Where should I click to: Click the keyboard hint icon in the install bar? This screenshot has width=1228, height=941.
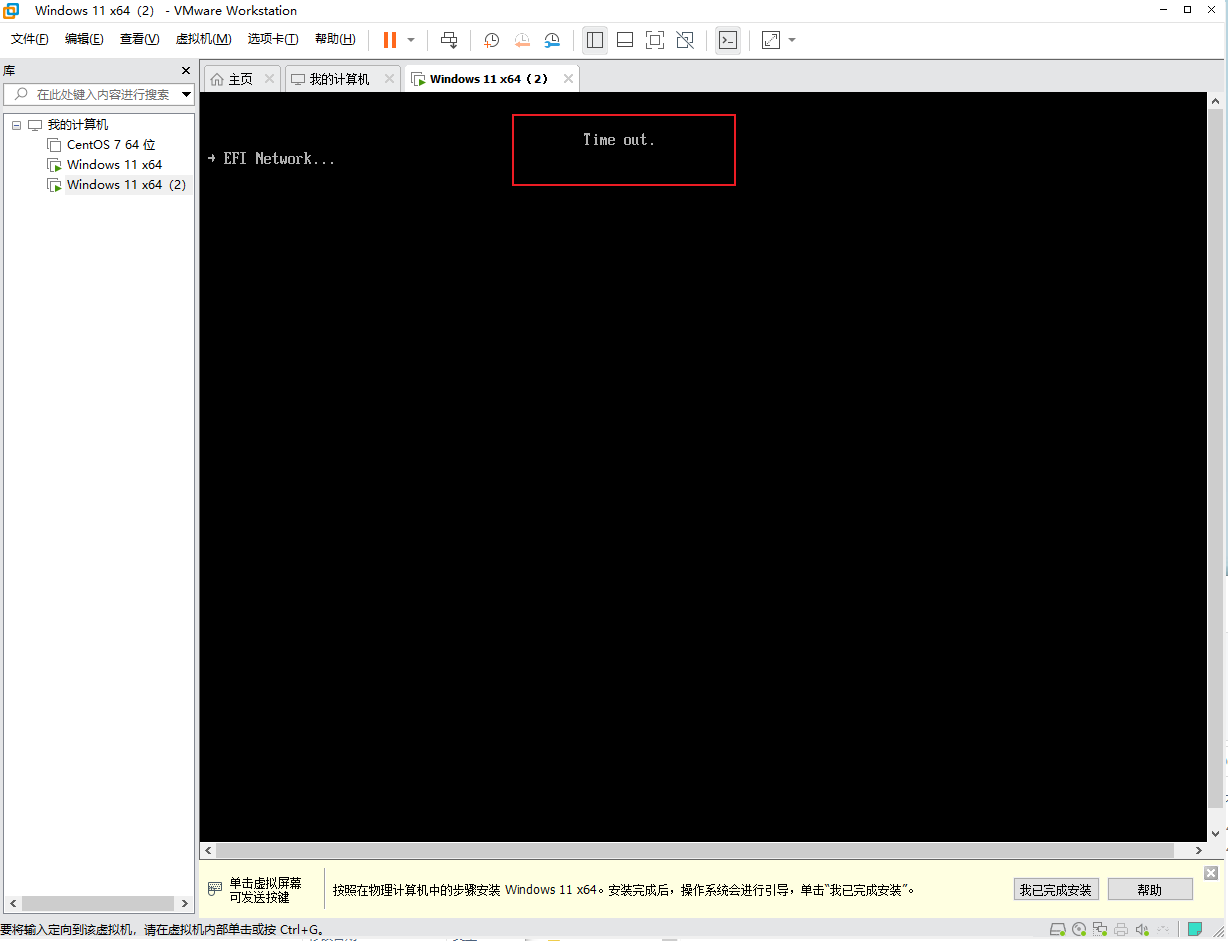(x=215, y=889)
